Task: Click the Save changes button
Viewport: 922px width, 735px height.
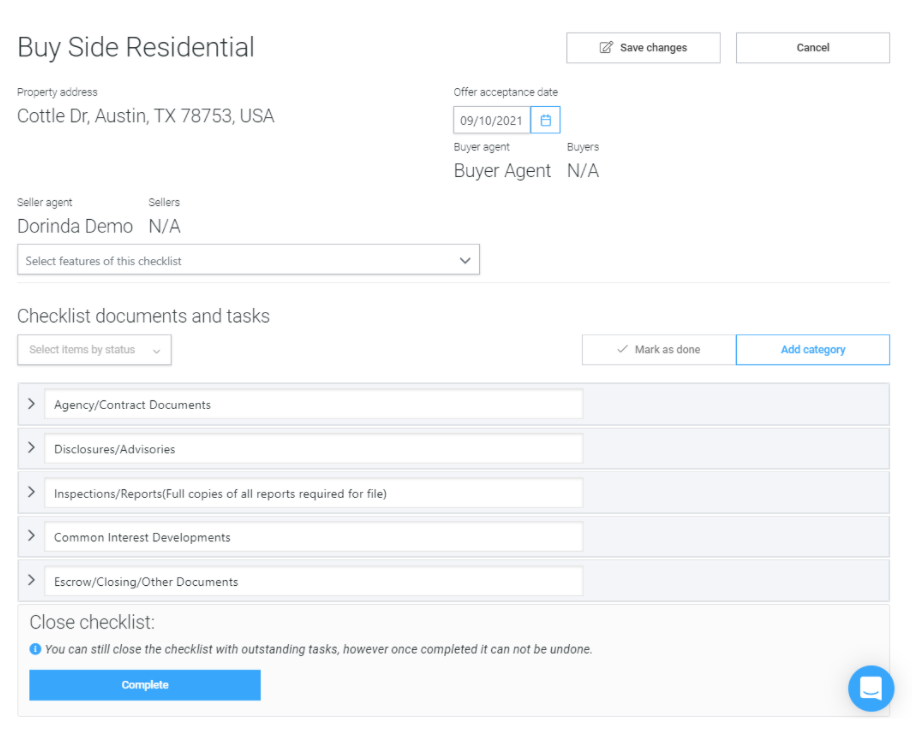Action: coord(643,48)
